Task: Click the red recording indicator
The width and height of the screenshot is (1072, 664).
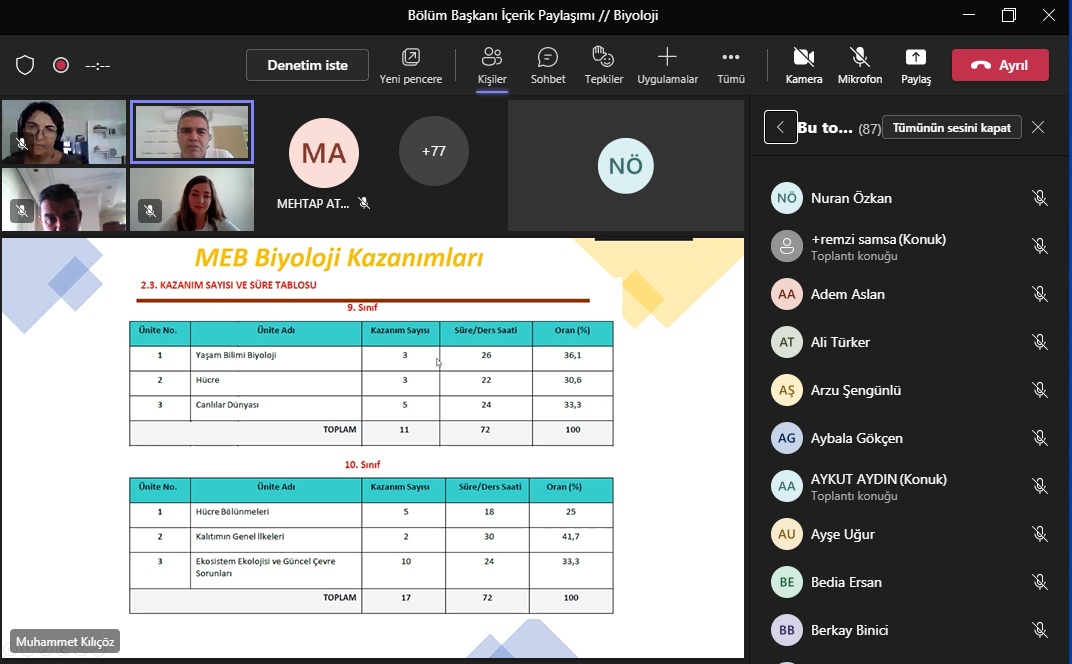Action: click(x=61, y=65)
